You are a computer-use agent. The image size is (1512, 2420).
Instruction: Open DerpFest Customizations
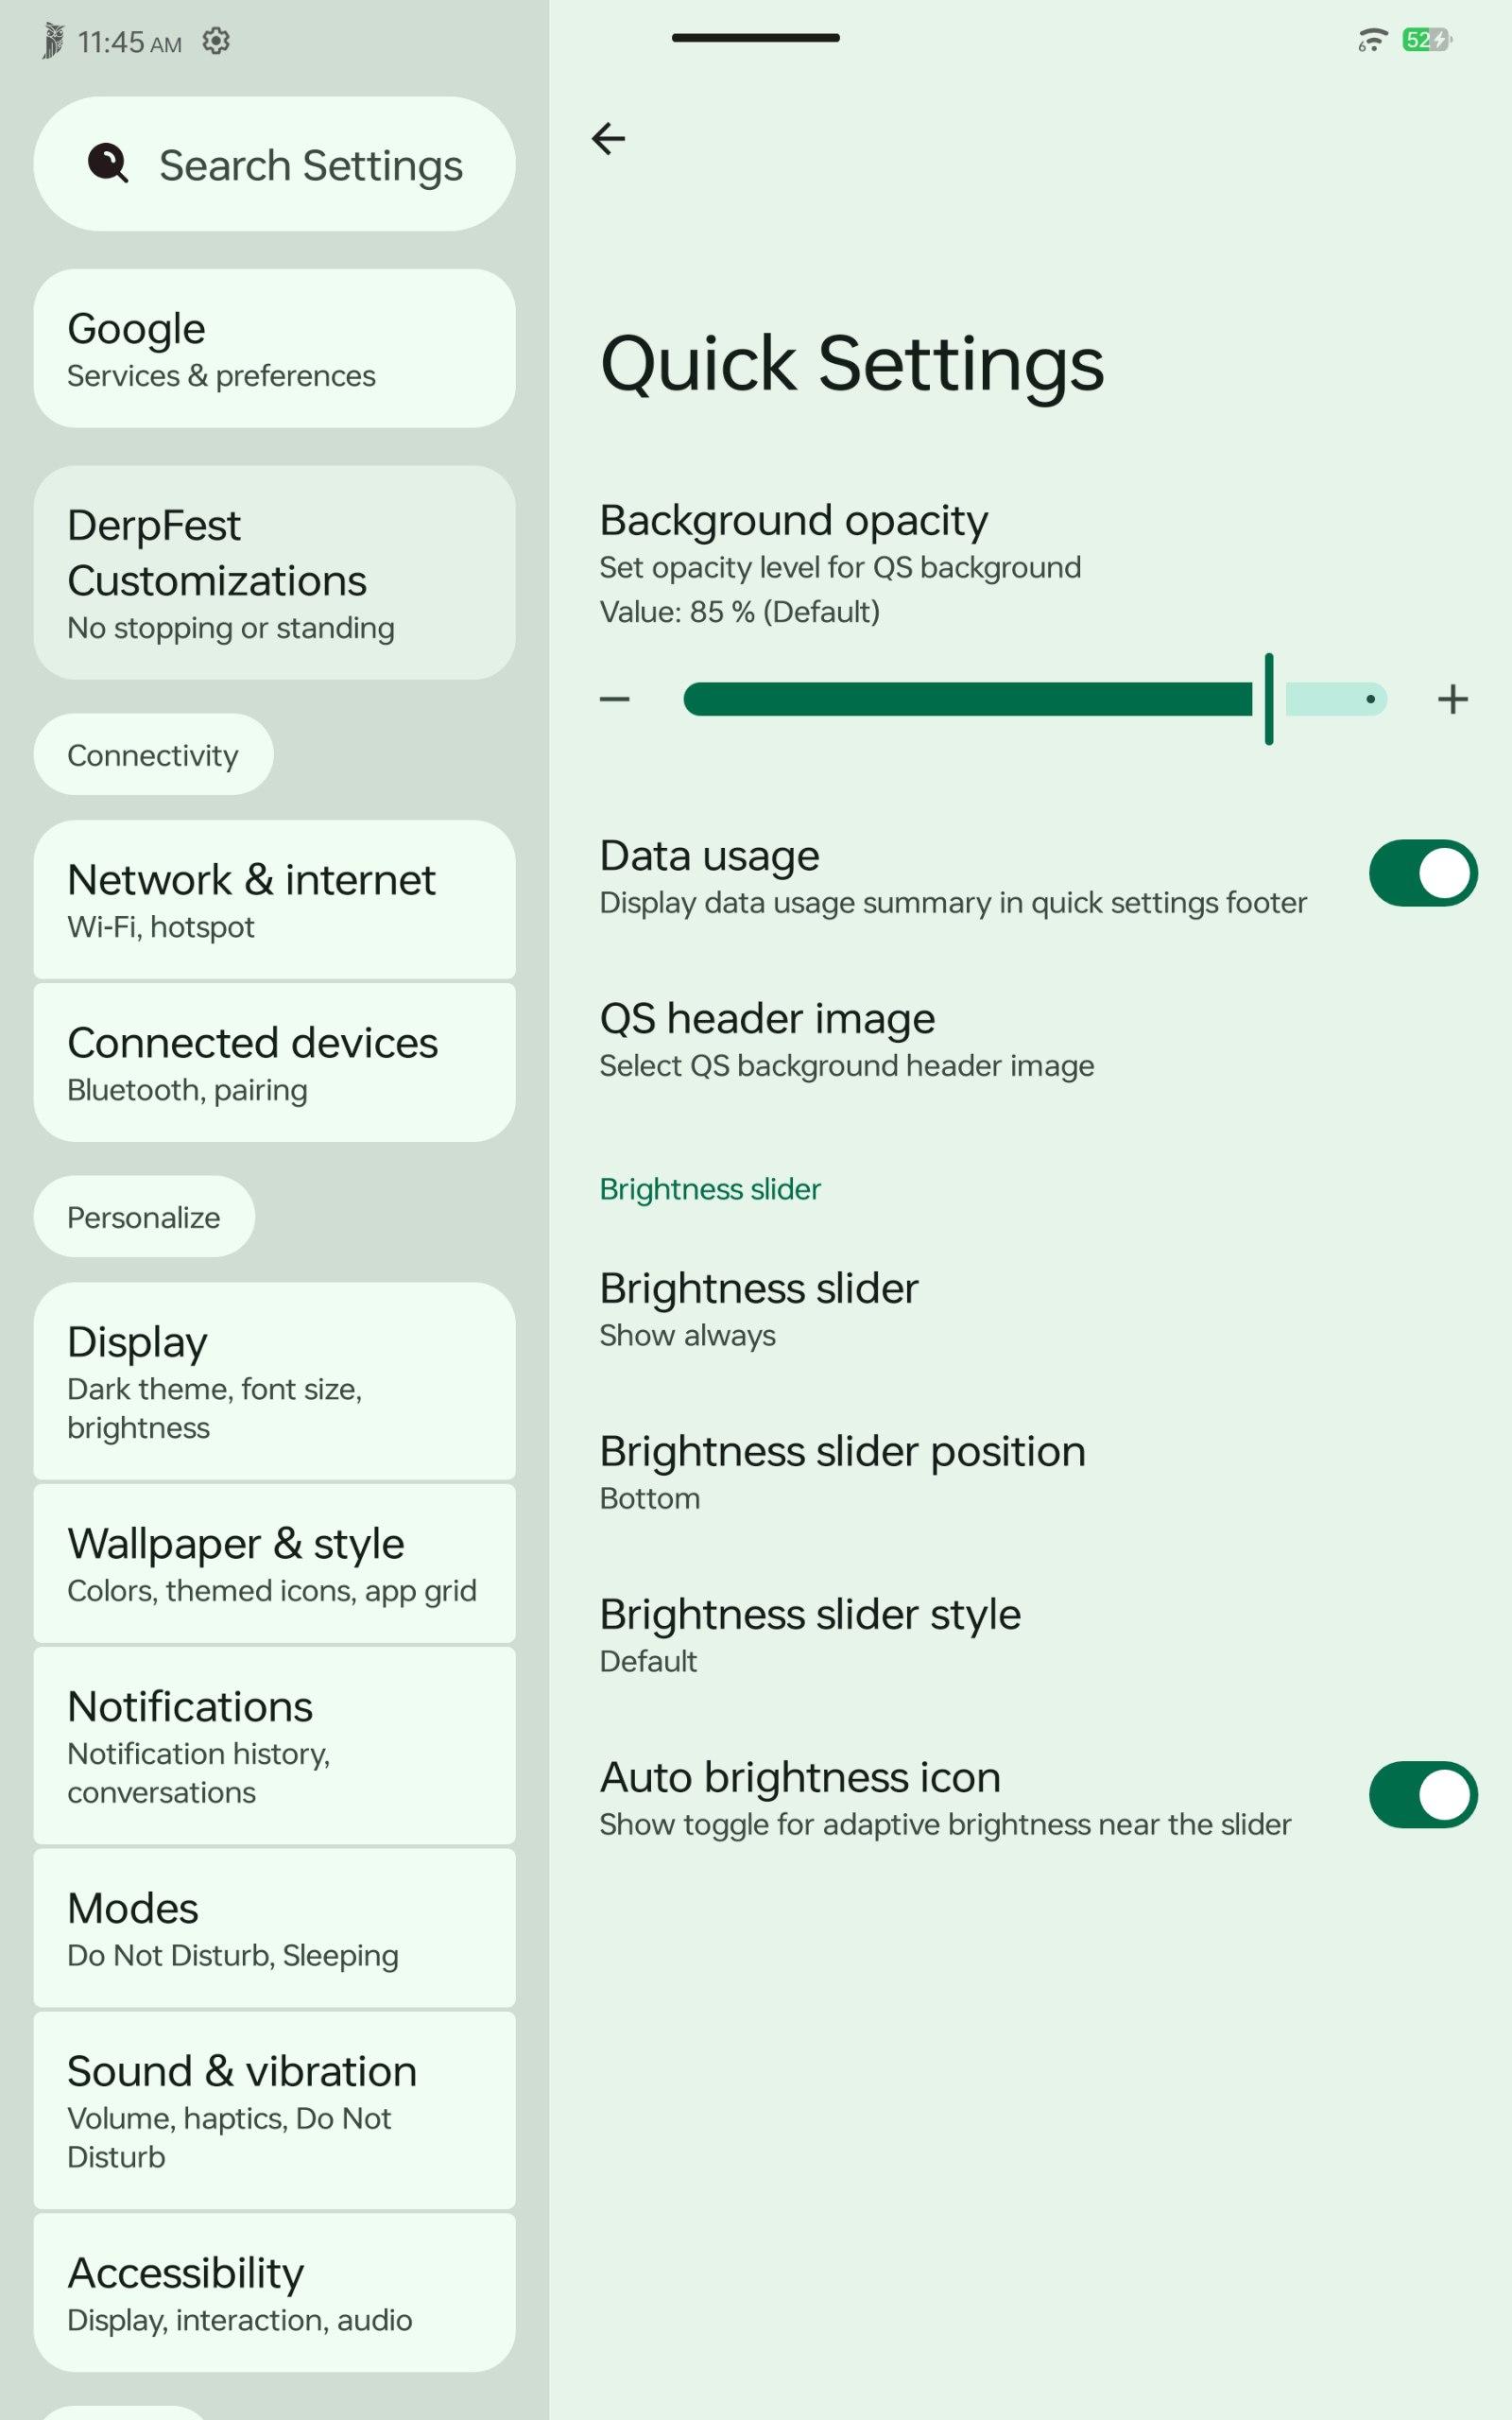coord(274,573)
